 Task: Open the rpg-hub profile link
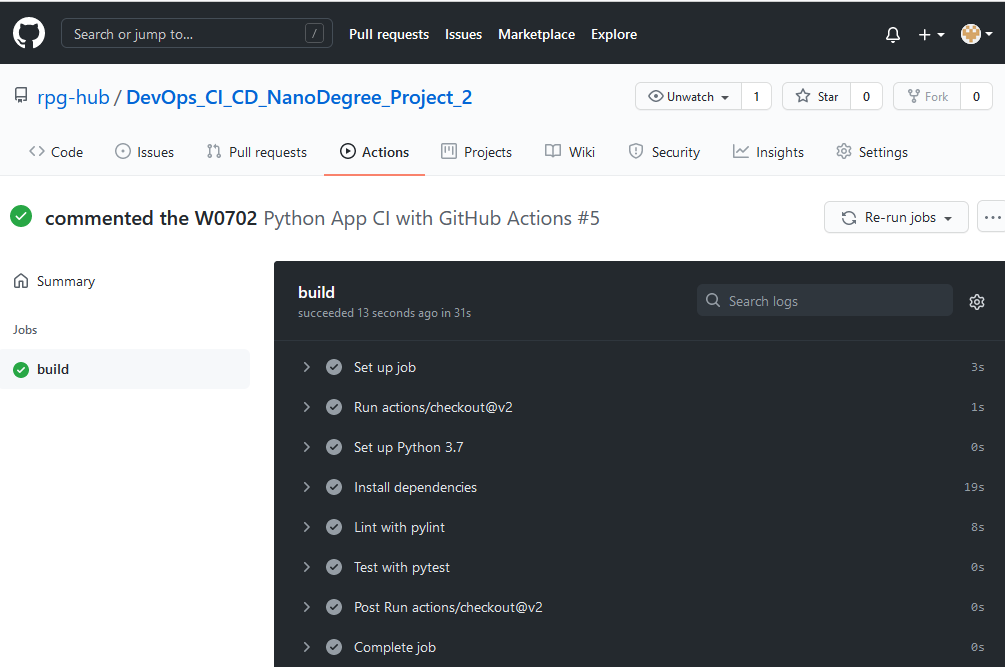click(73, 96)
